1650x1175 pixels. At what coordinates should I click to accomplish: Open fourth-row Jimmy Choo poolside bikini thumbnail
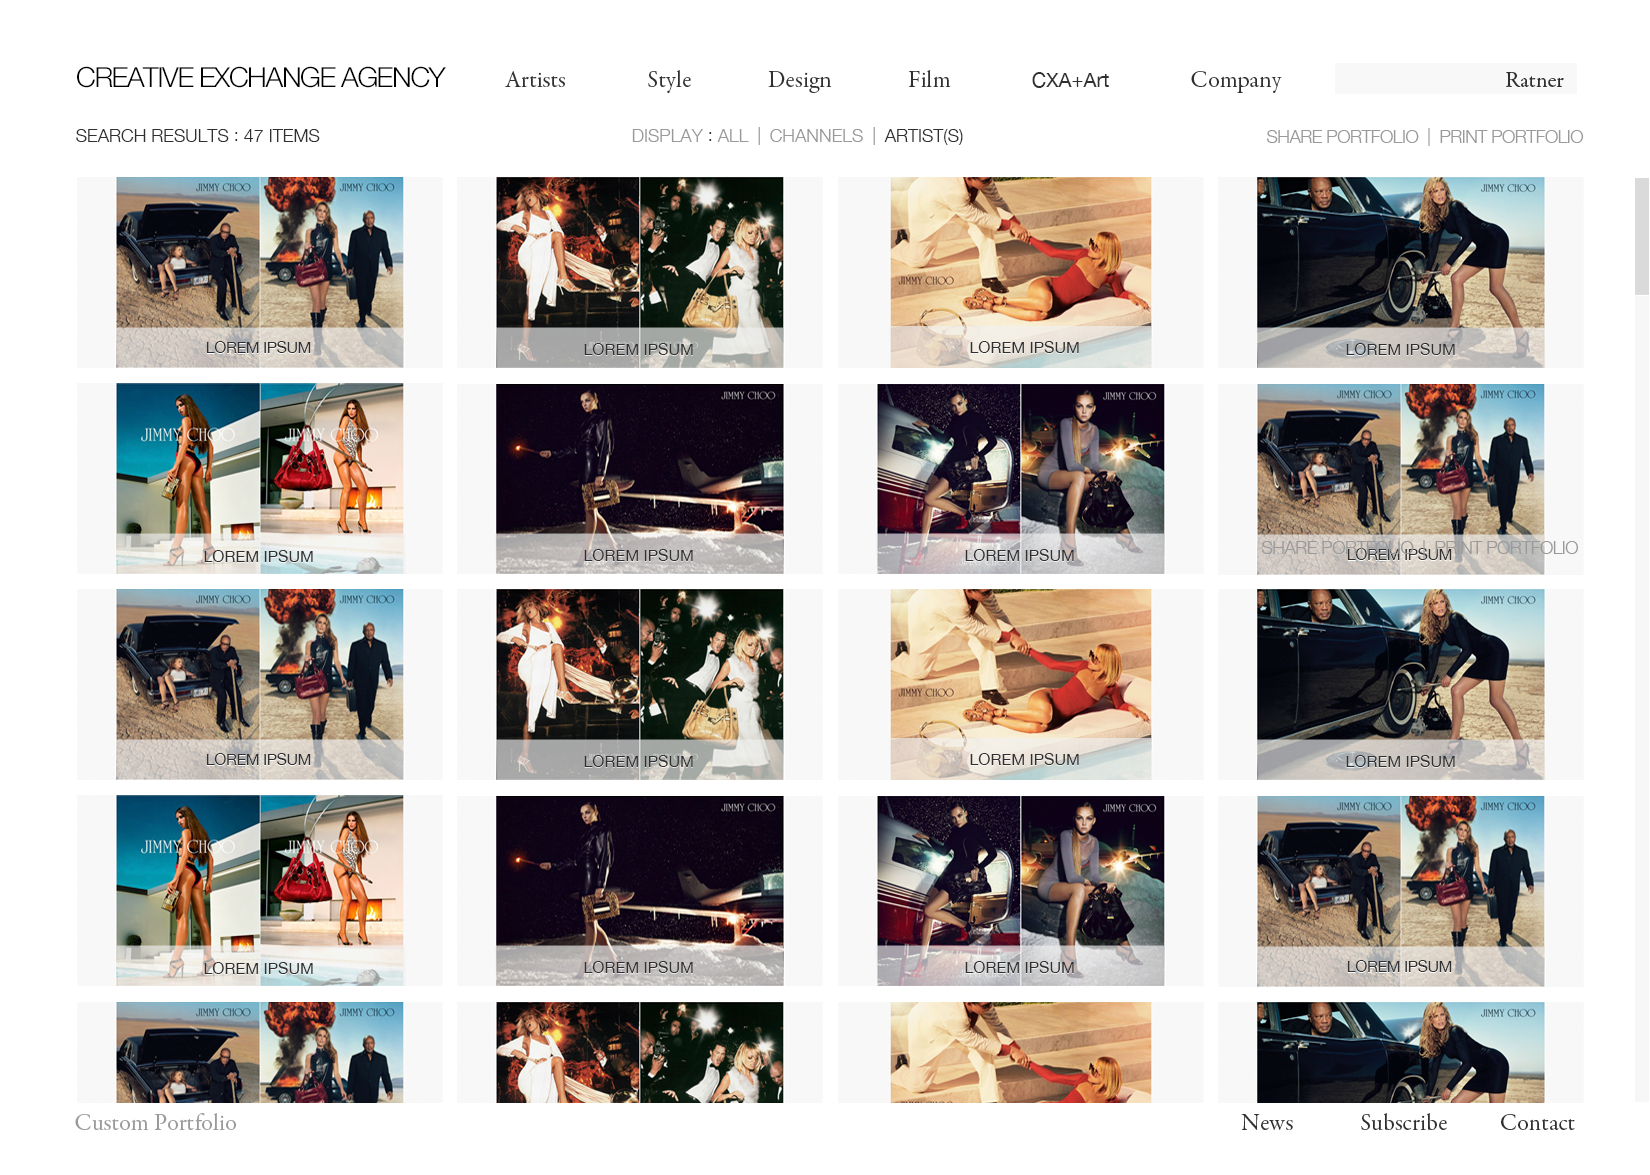pyautogui.click(x=260, y=890)
